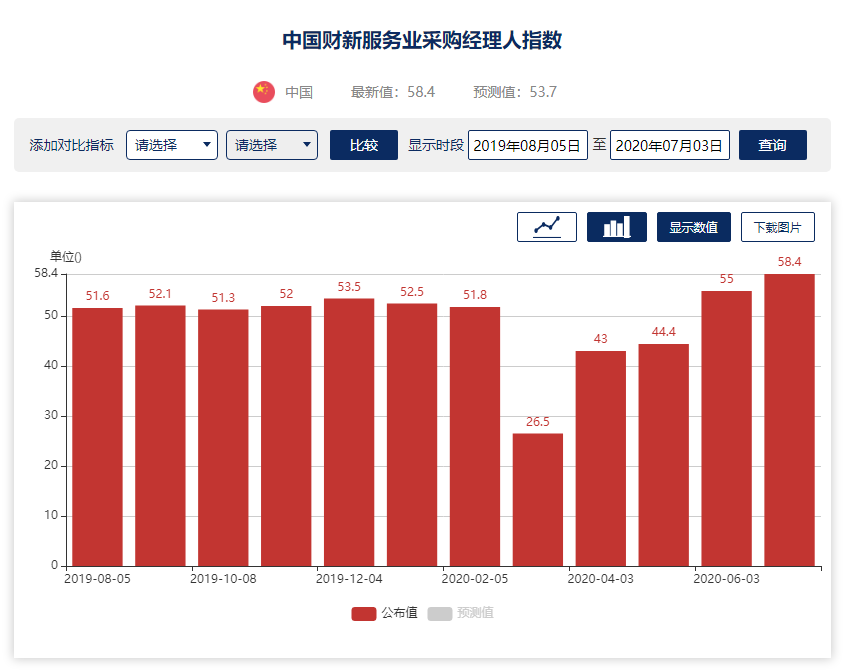
Task: Click the 单位() axis unit label
Action: pyautogui.click(x=66, y=257)
